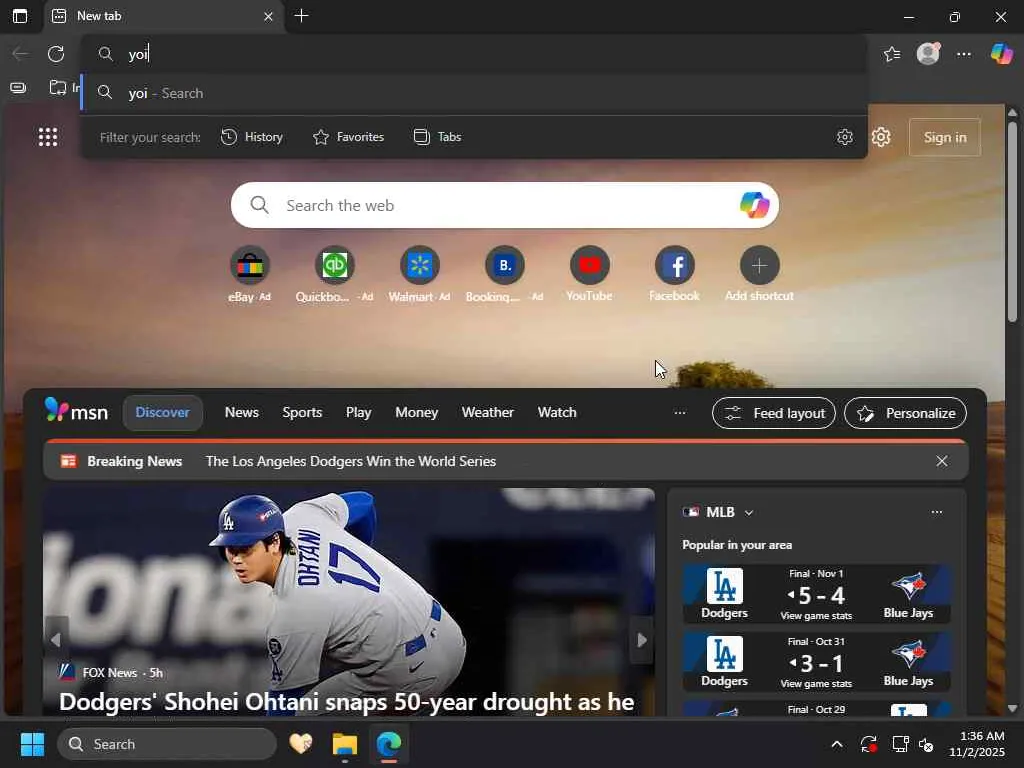
Task: Open Favorites star list icon in toolbar
Action: [892, 54]
